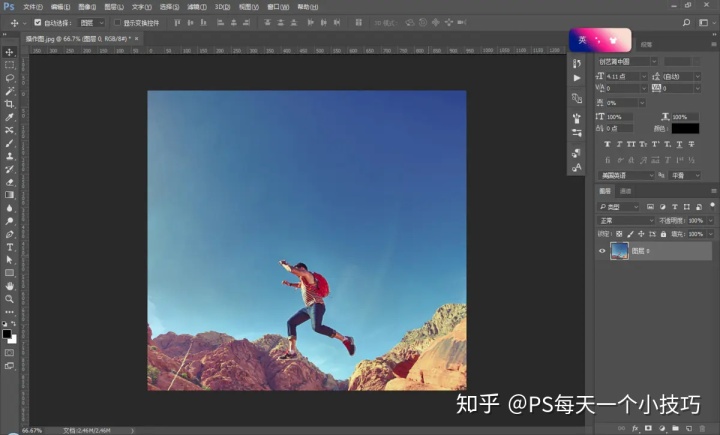Select the Eyedropper tool

9,117
